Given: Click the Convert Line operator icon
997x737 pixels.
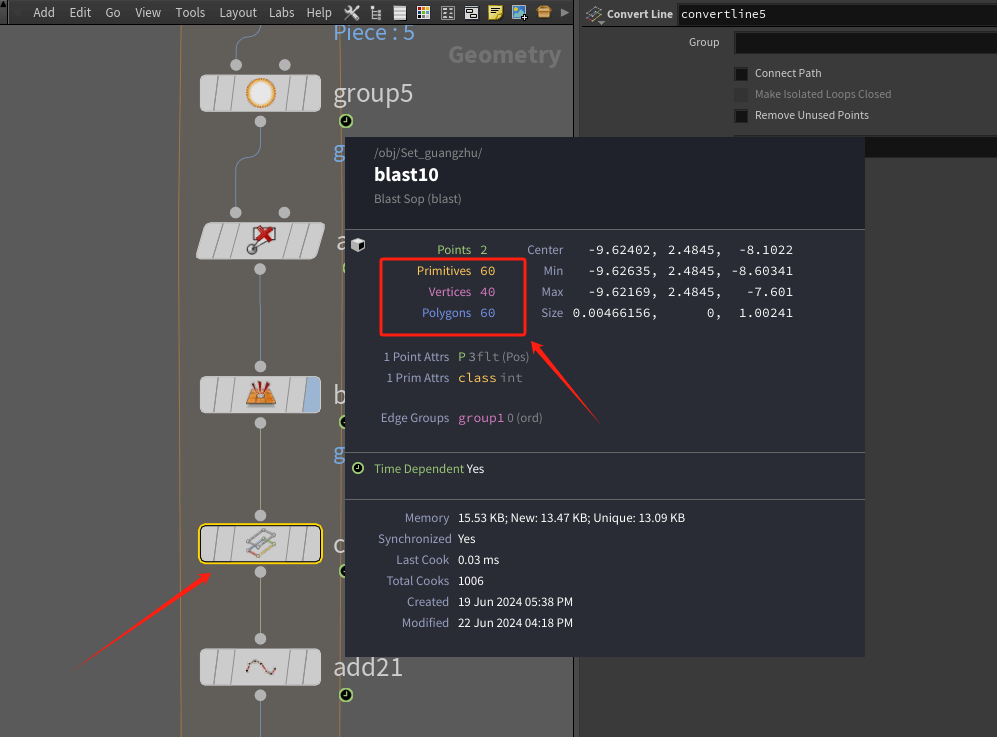Looking at the screenshot, I should (x=595, y=14).
